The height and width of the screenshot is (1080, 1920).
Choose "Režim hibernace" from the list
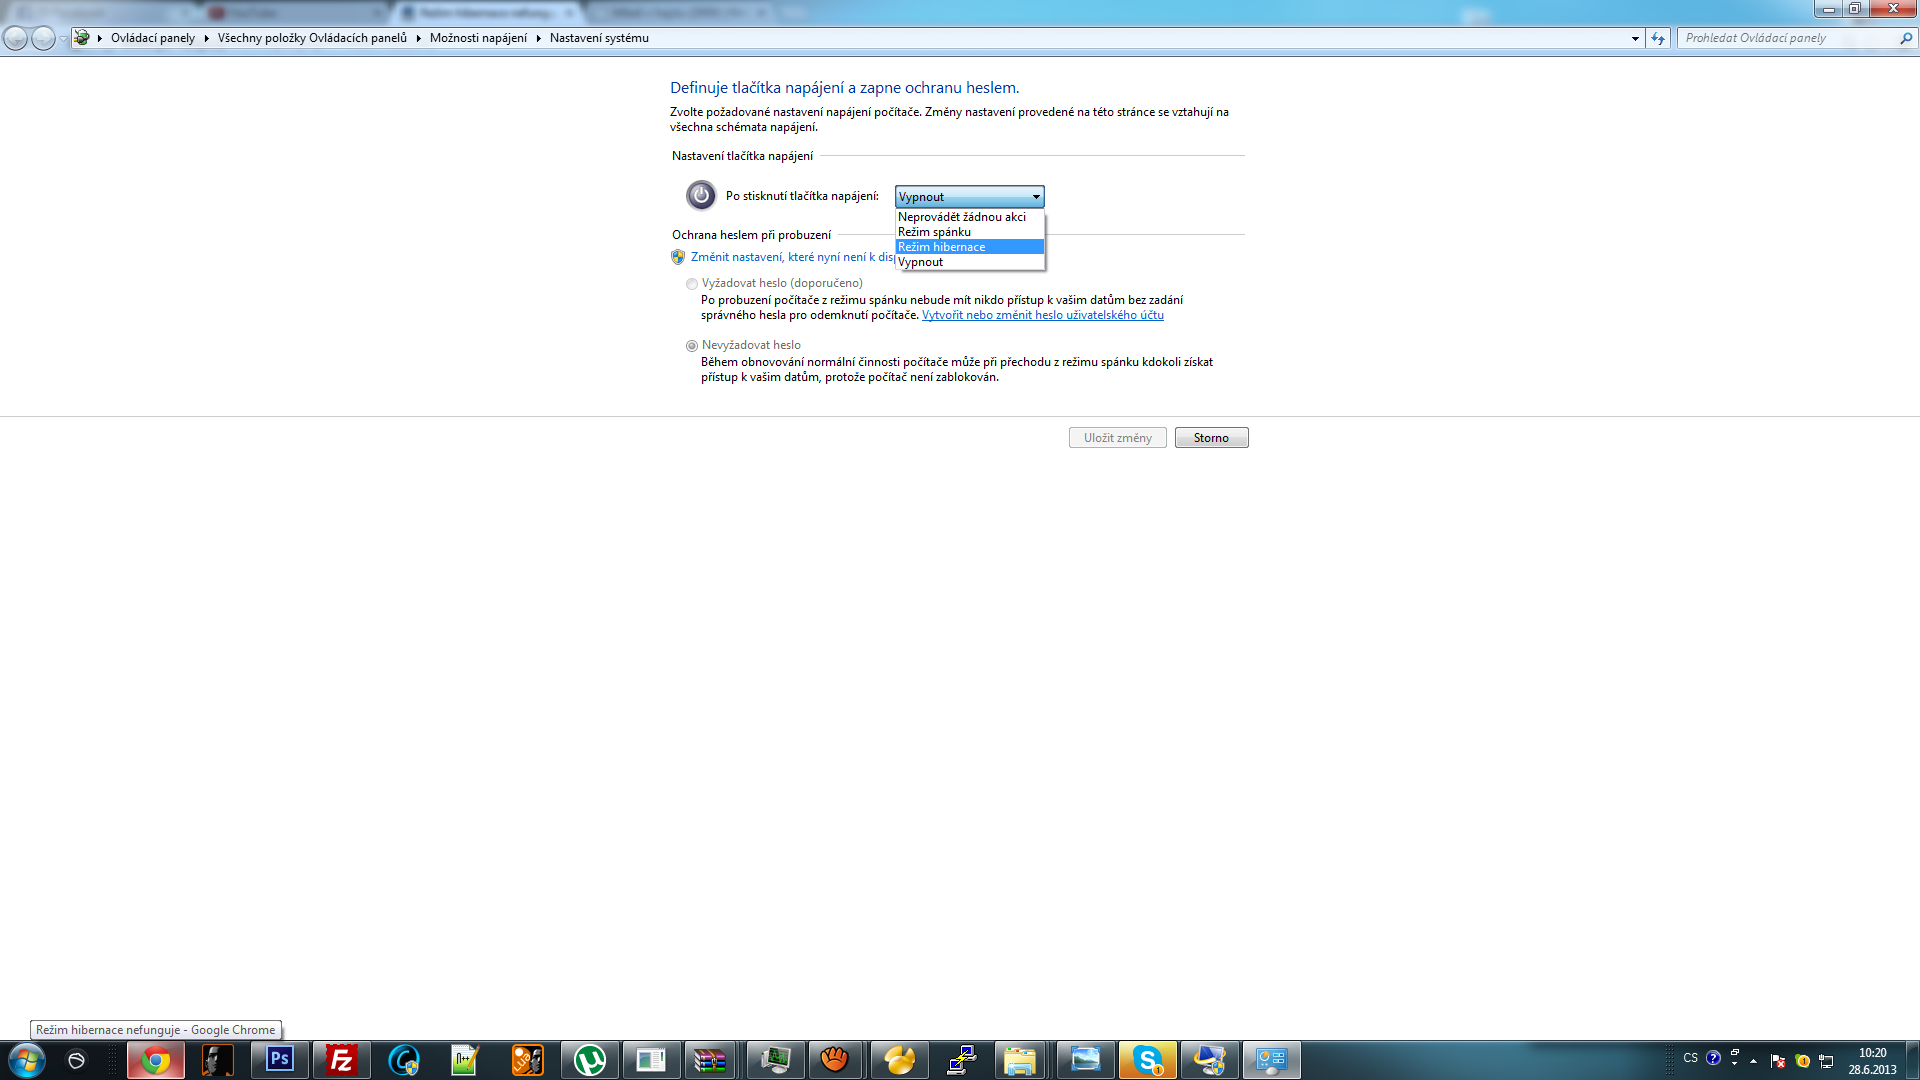point(969,247)
